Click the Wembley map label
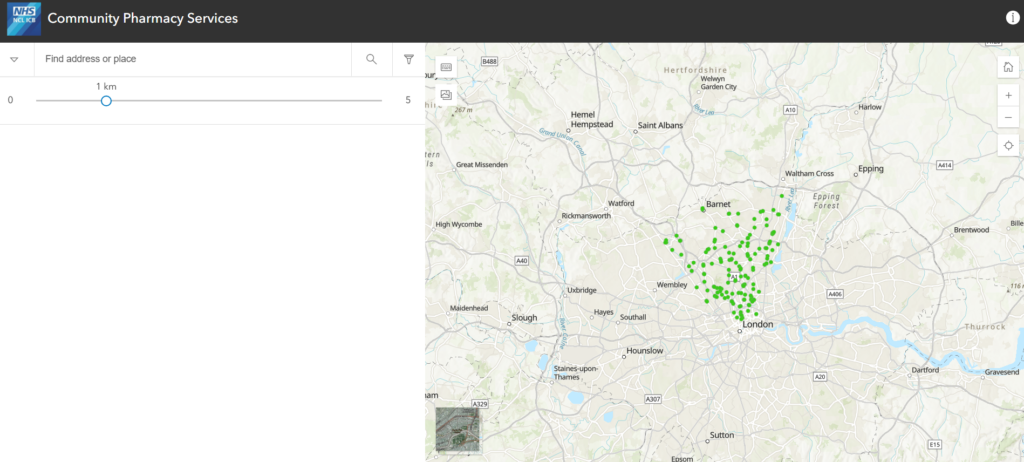The width and height of the screenshot is (1024, 462). tap(672, 286)
